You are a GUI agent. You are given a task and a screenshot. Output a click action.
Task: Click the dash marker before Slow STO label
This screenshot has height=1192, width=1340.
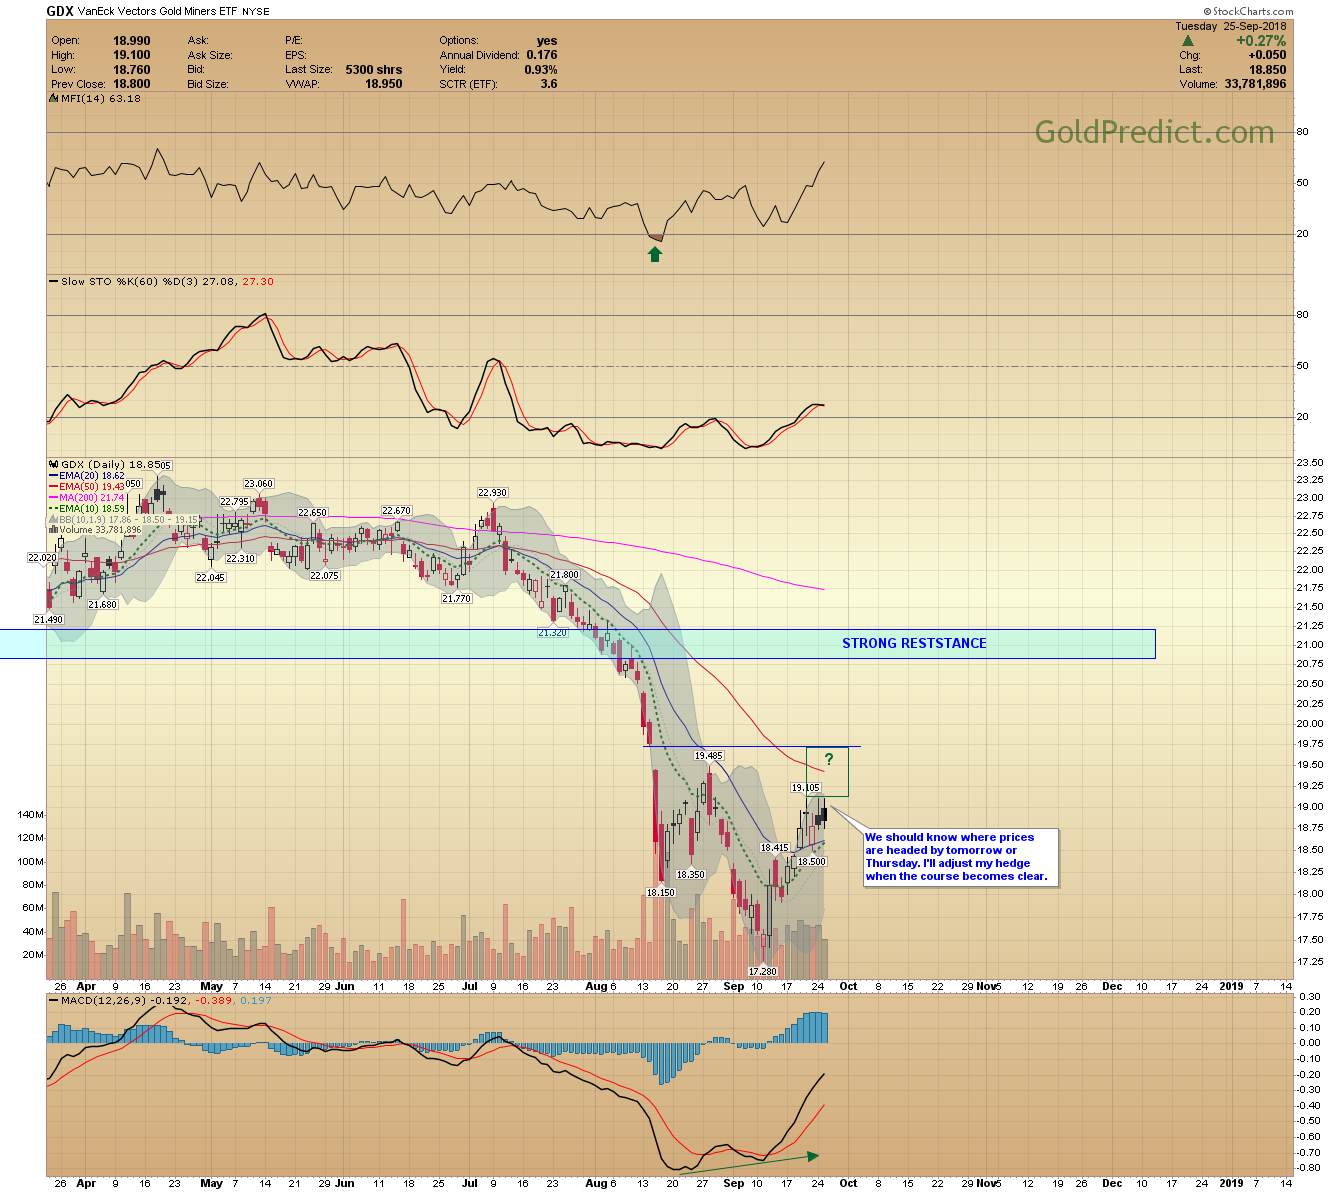point(53,282)
